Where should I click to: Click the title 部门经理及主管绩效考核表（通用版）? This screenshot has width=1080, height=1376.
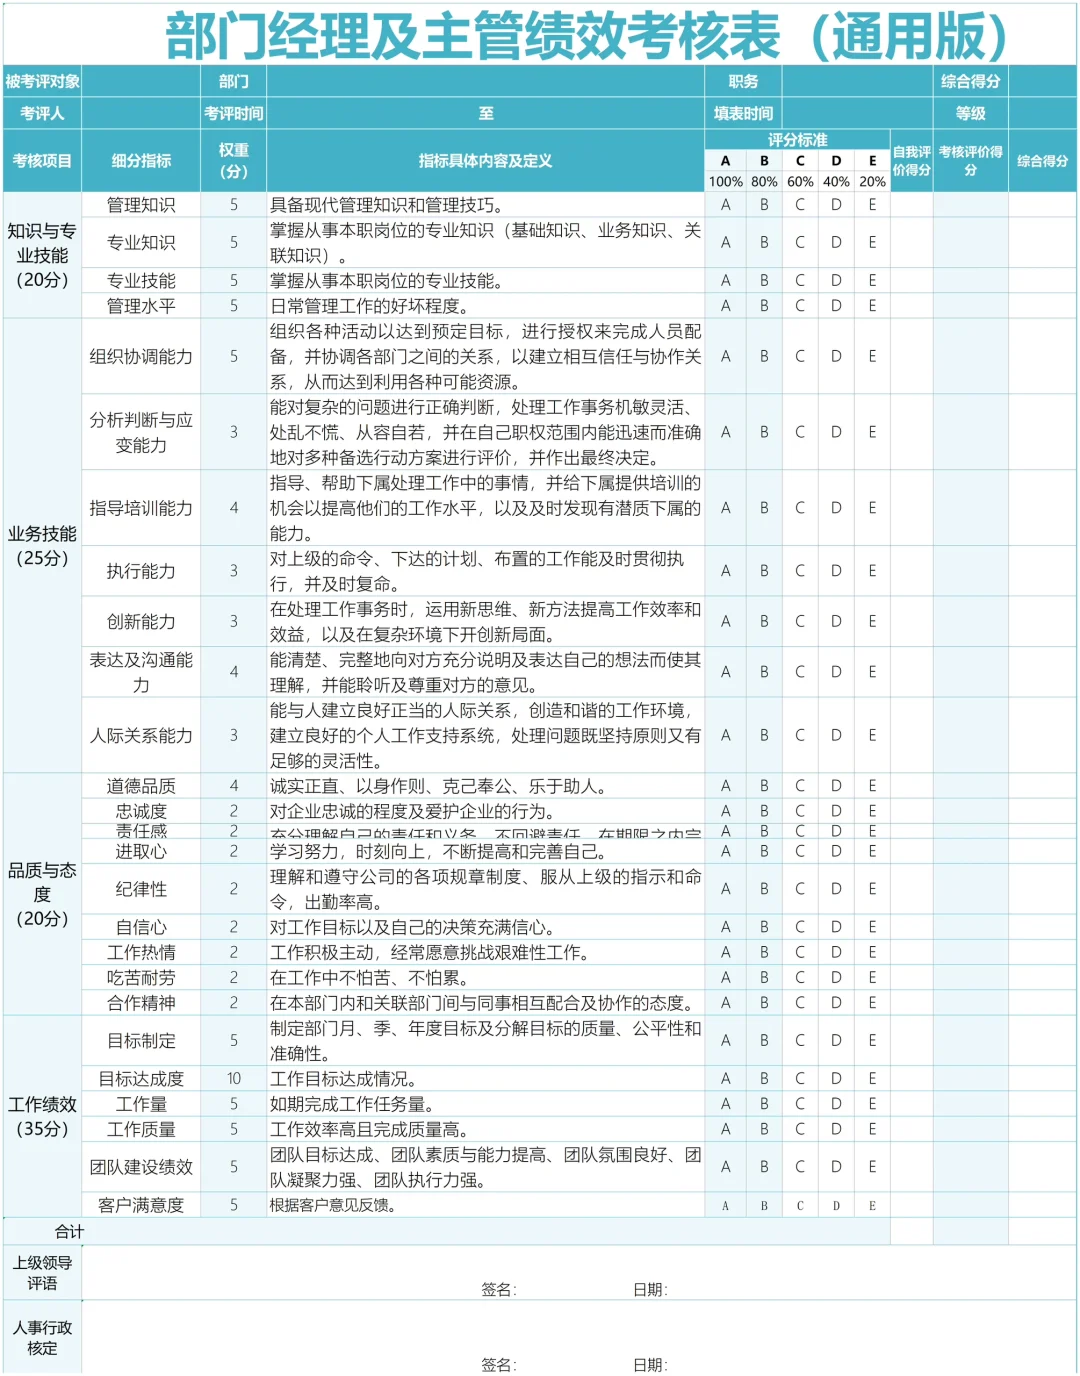[585, 35]
